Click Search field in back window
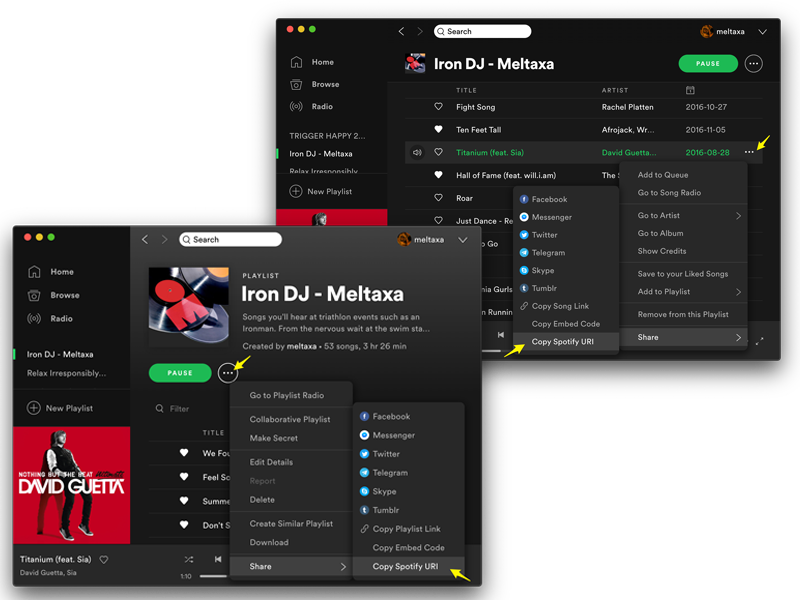The image size is (800, 600). (x=483, y=31)
